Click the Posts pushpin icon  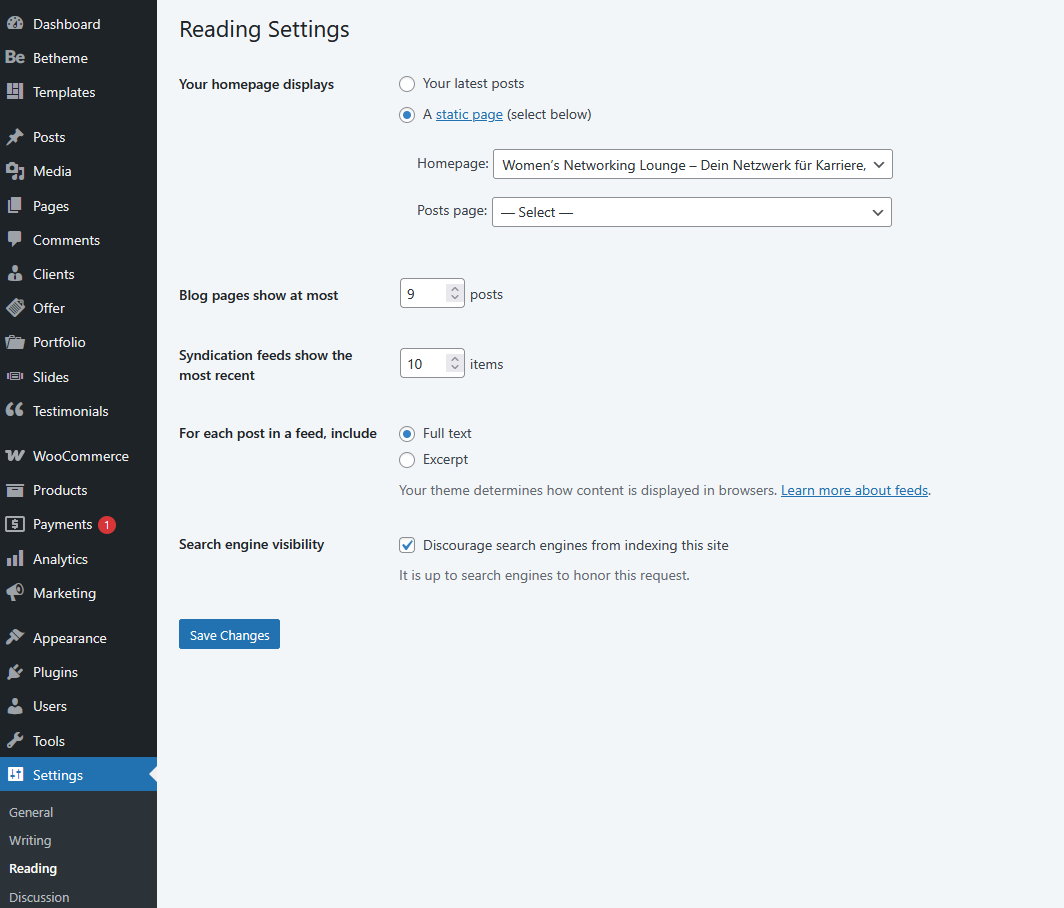point(15,137)
